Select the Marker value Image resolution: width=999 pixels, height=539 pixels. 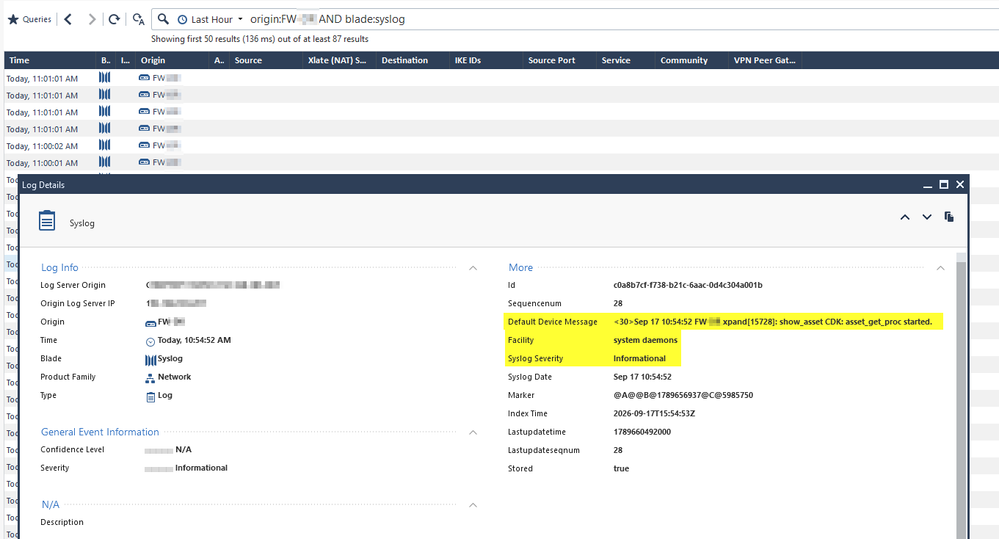click(x=683, y=395)
